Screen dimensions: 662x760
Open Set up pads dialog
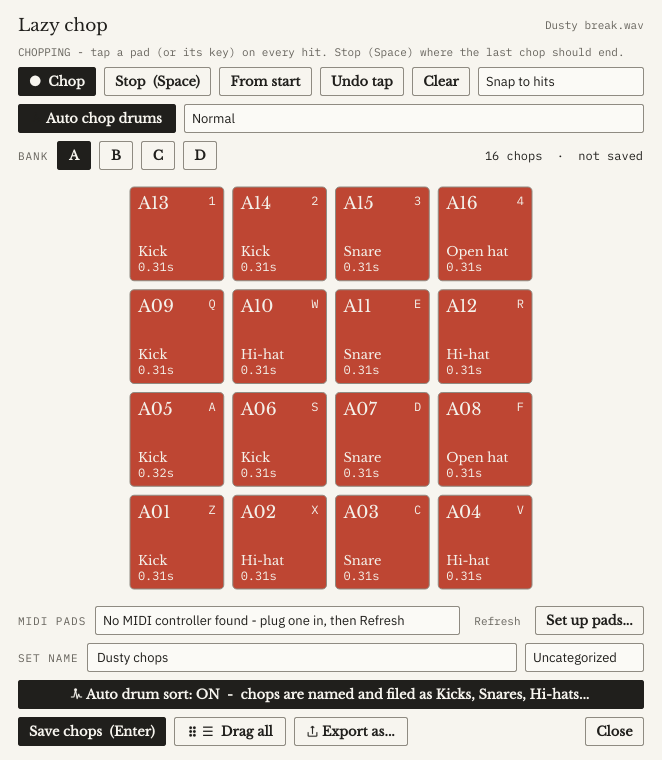pyautogui.click(x=589, y=620)
